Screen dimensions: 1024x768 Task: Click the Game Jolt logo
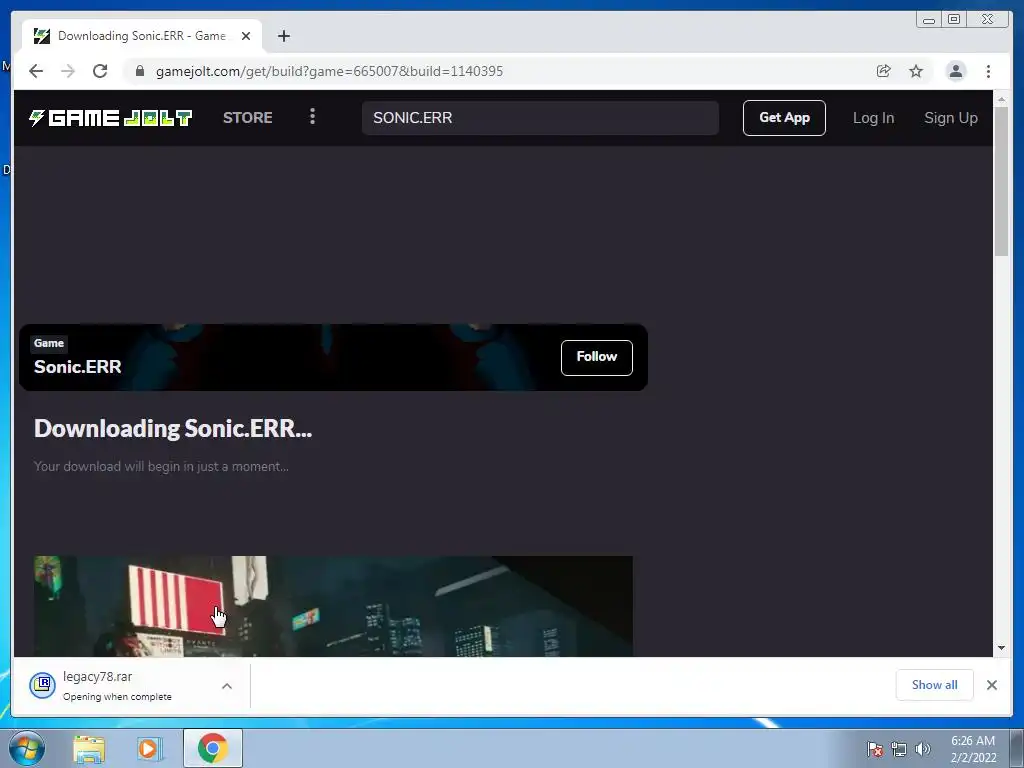[x=110, y=118]
